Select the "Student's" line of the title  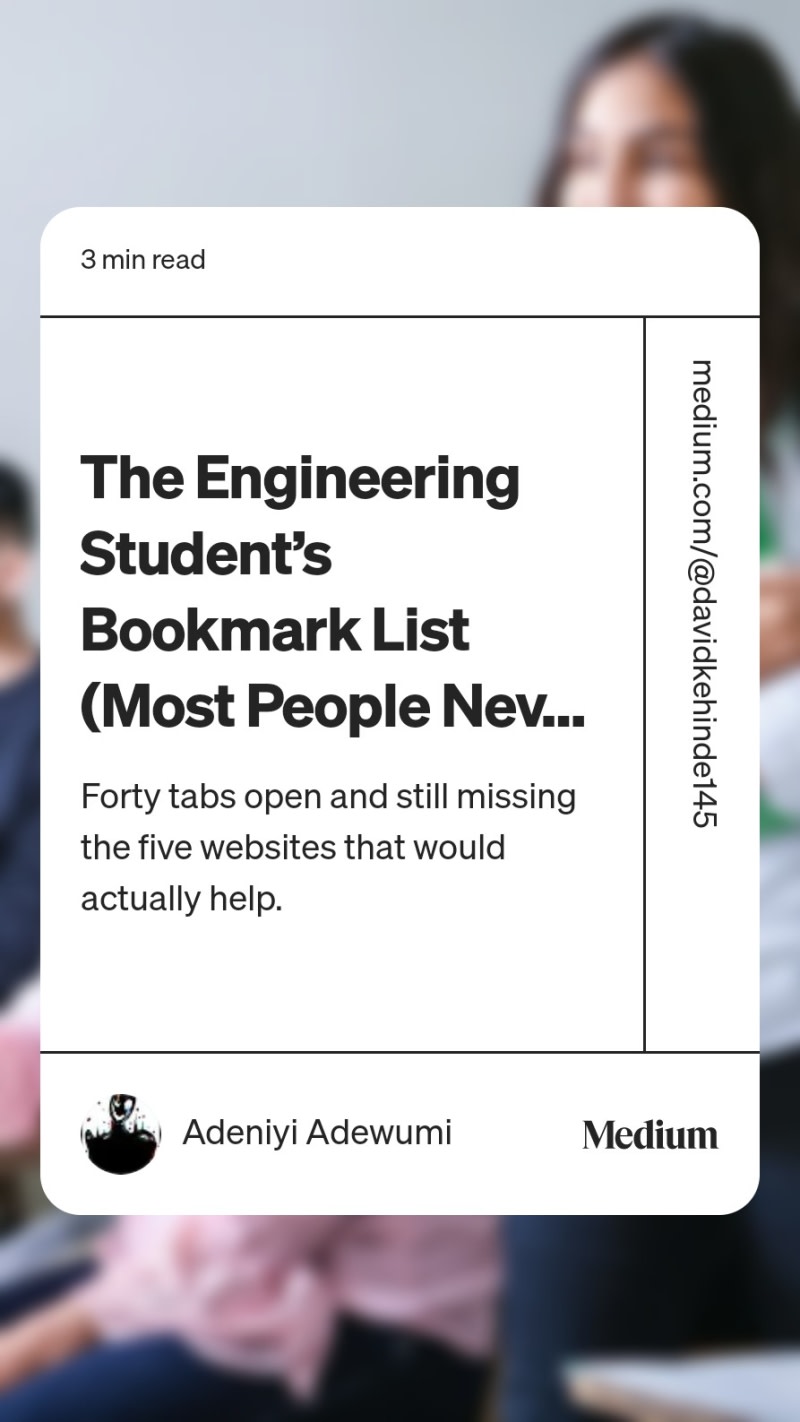205,553
